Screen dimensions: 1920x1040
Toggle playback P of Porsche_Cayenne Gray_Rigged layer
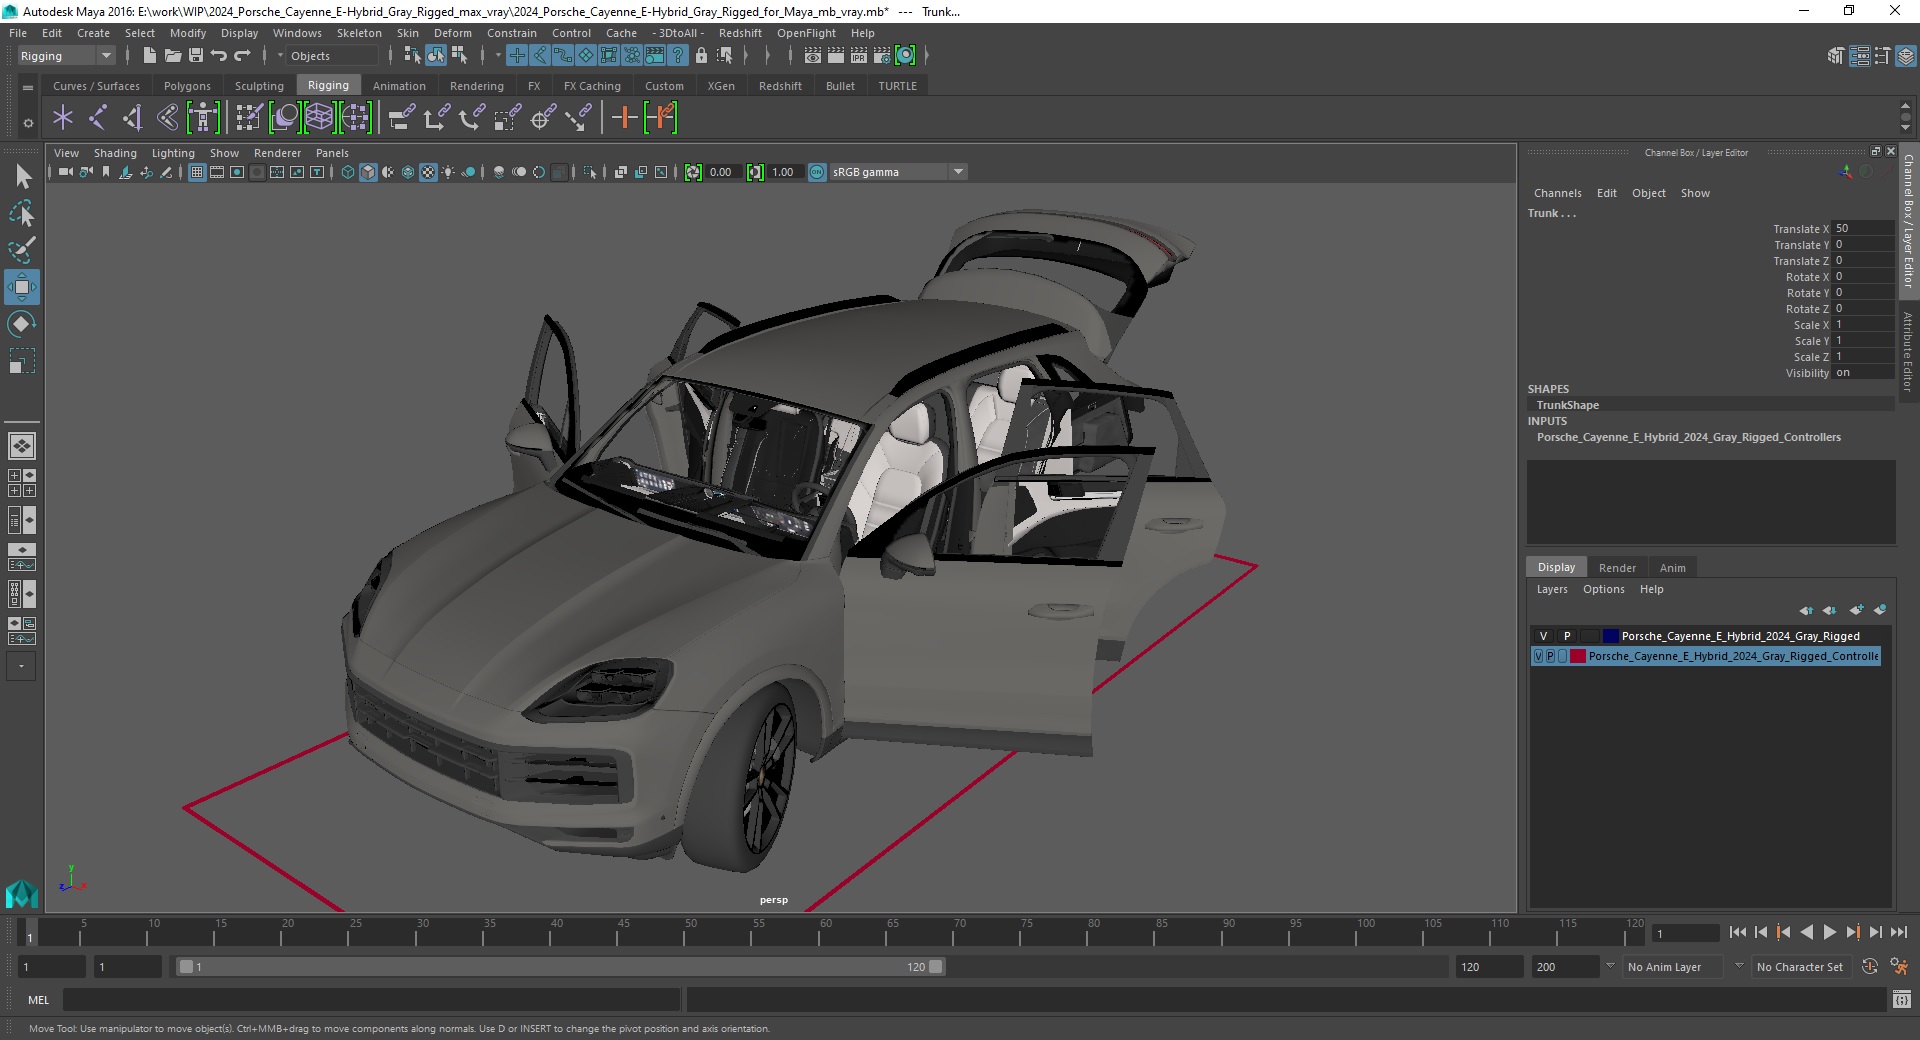[1567, 636]
